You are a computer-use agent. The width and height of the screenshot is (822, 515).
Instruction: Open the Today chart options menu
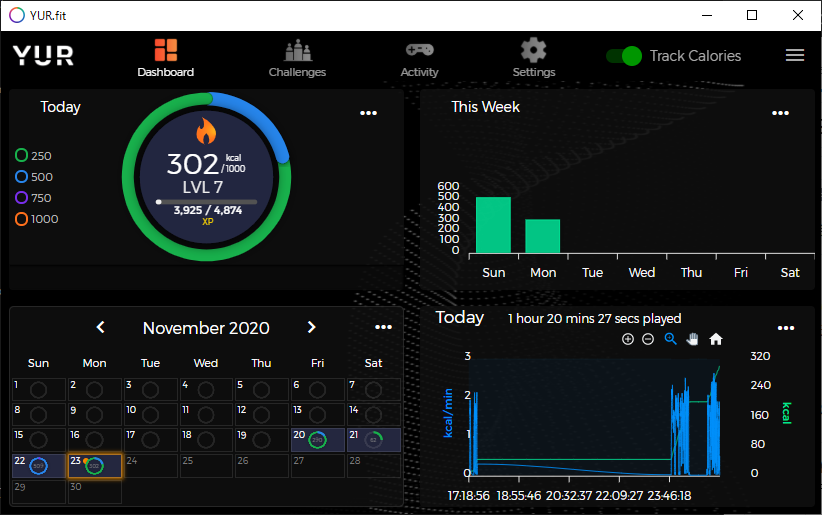click(785, 328)
